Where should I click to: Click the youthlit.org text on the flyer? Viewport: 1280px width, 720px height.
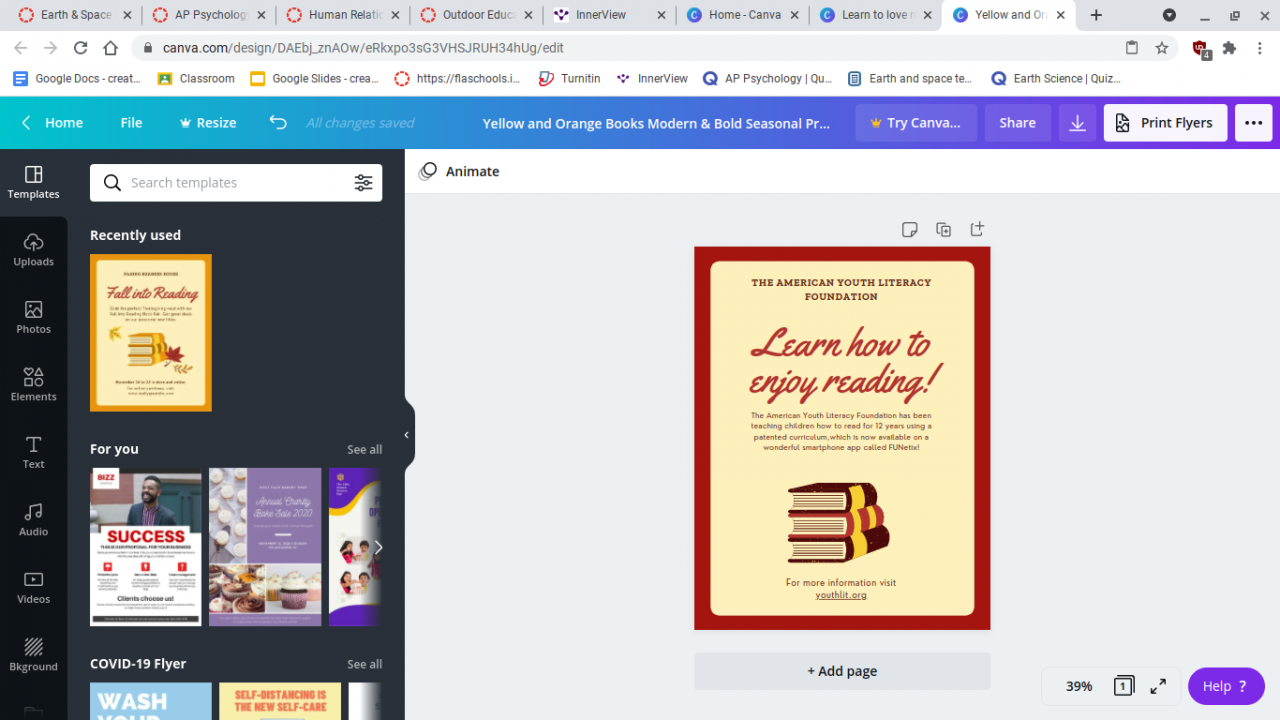click(841, 595)
